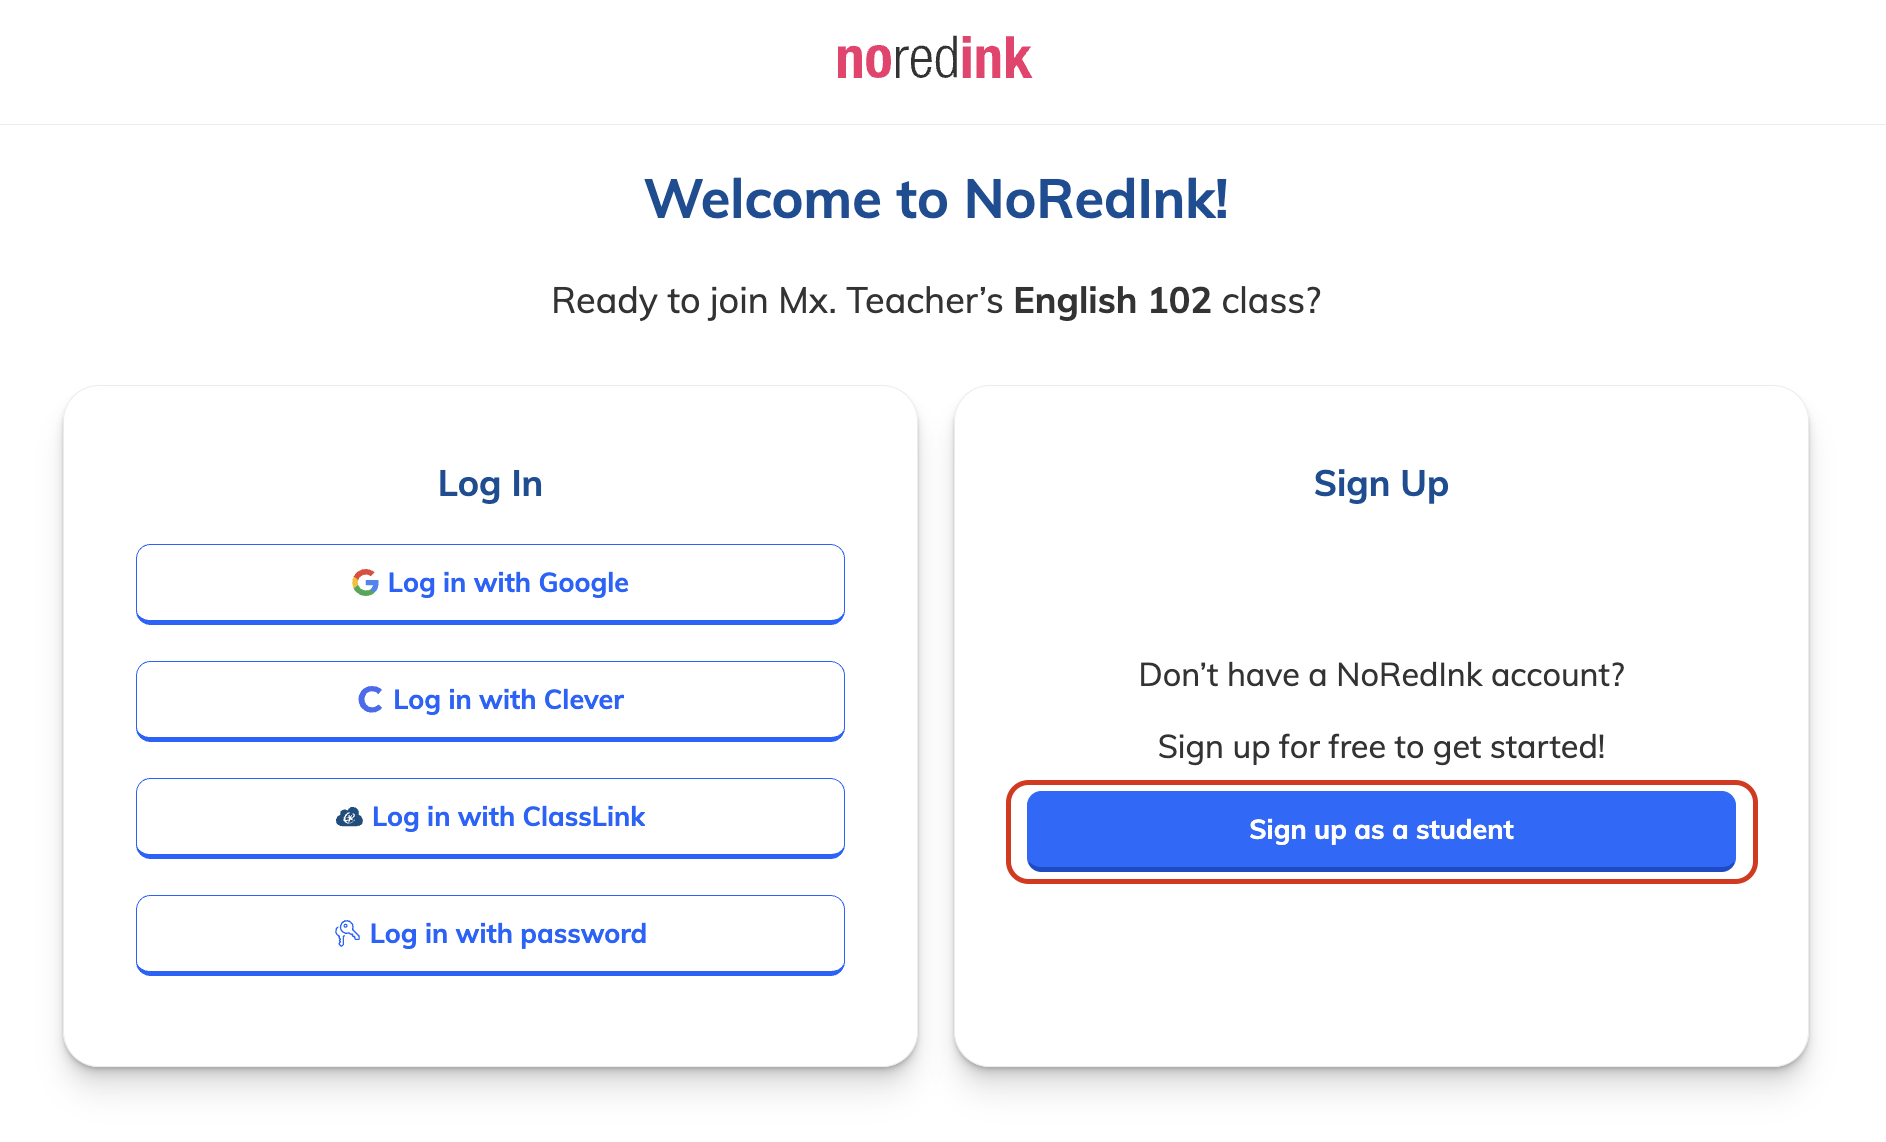Viewport: 1886px width, 1142px height.
Task: Log in with password
Action: (489, 933)
